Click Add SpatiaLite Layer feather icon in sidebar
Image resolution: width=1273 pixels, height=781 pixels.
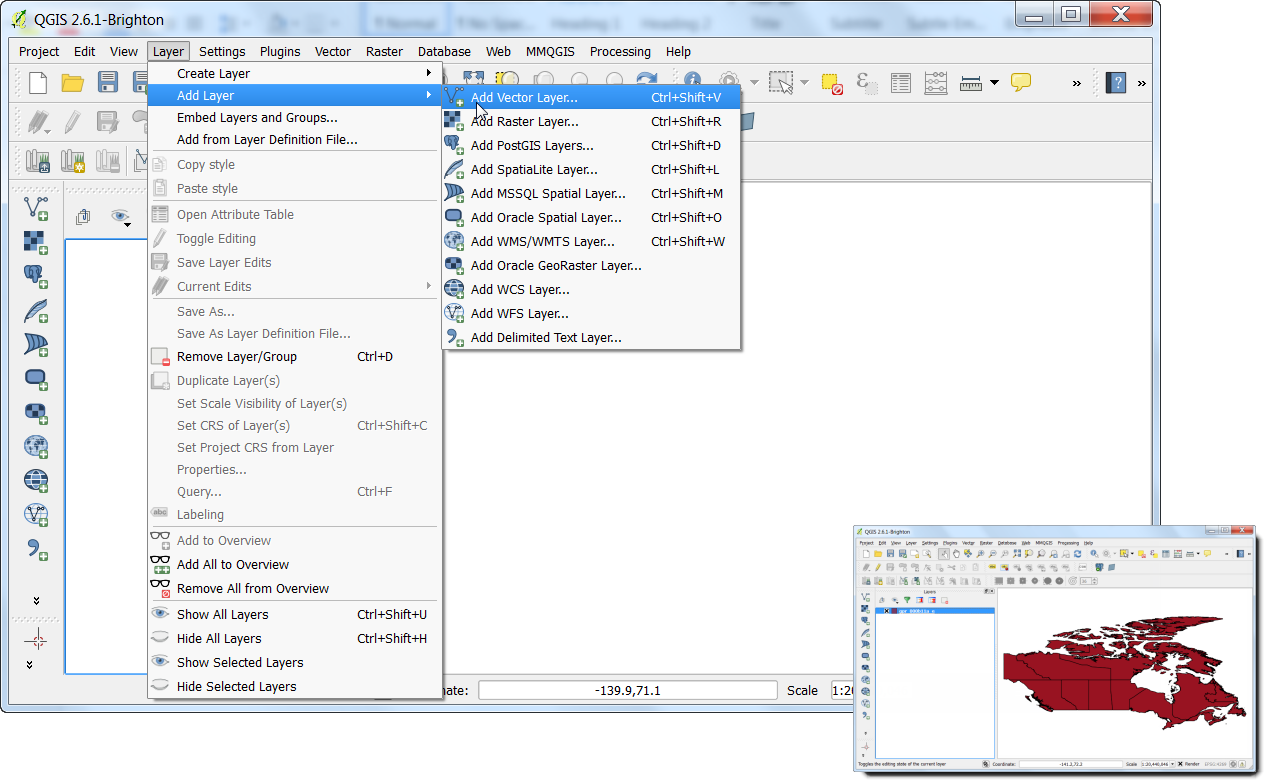point(36,311)
